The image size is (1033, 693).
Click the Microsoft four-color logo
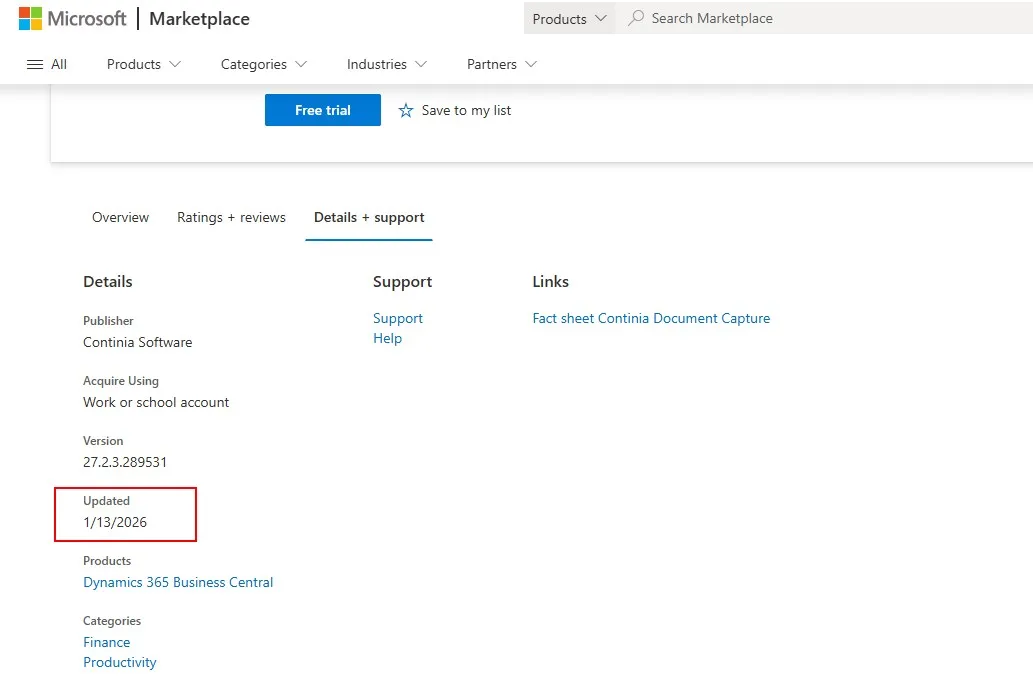[30, 18]
